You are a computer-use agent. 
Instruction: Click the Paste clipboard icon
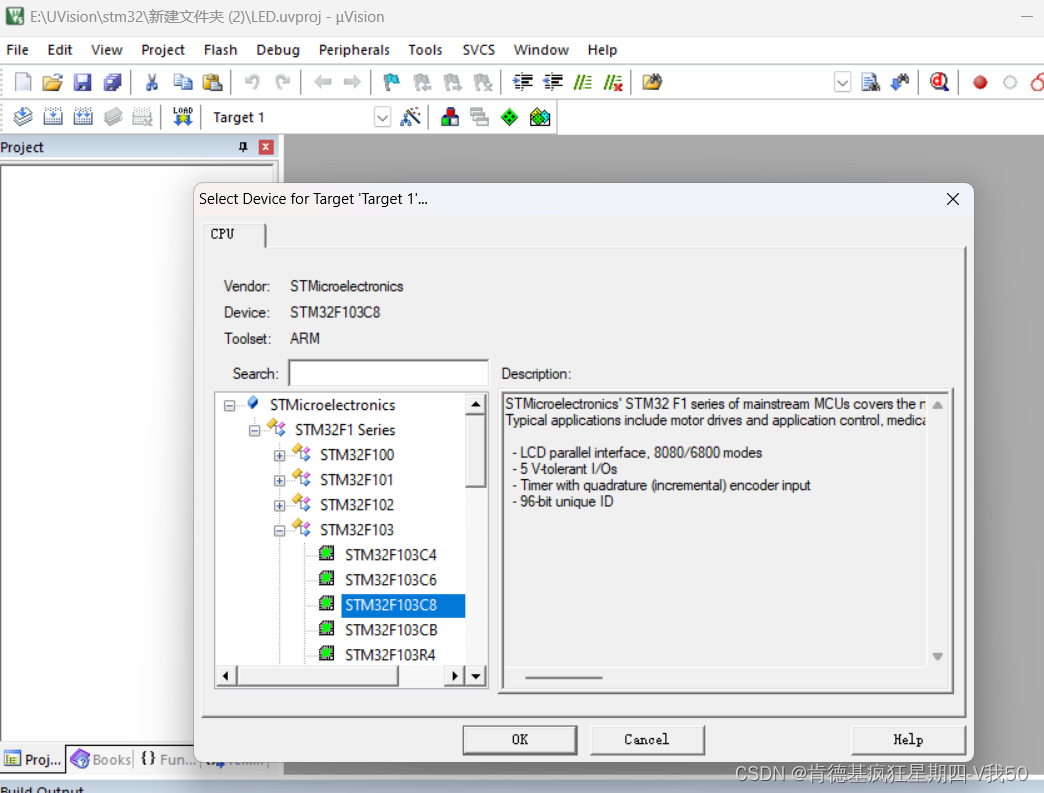(x=212, y=82)
